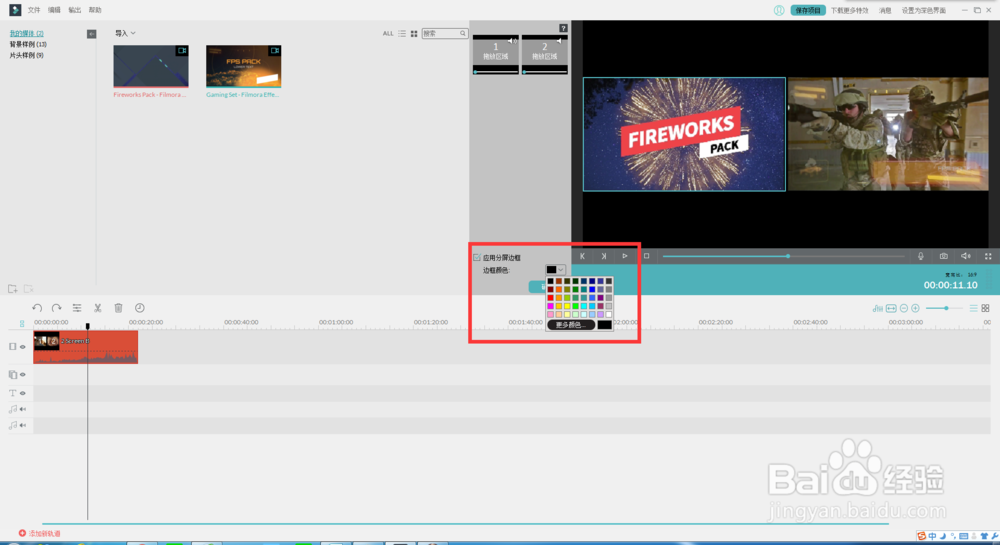Screen dimensions: 1000x545
Task: Click the trash delete icon
Action: click(118, 308)
